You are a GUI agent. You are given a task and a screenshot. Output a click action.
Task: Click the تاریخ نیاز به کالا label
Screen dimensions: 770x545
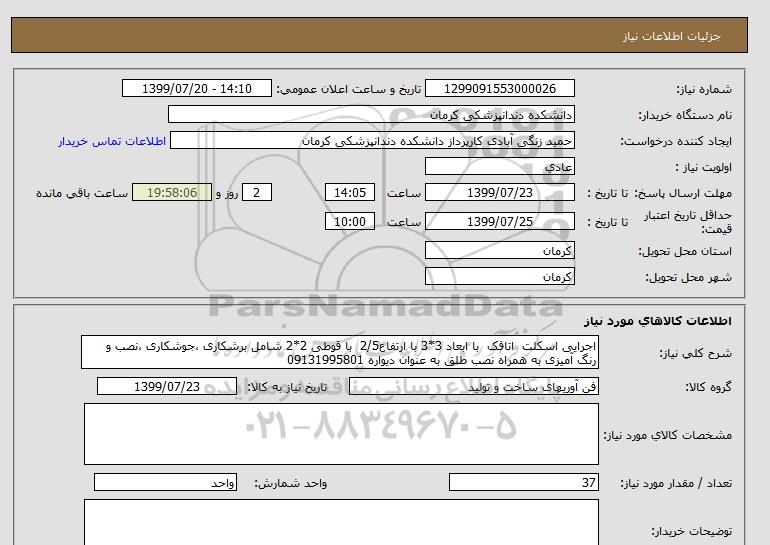[x=287, y=387]
